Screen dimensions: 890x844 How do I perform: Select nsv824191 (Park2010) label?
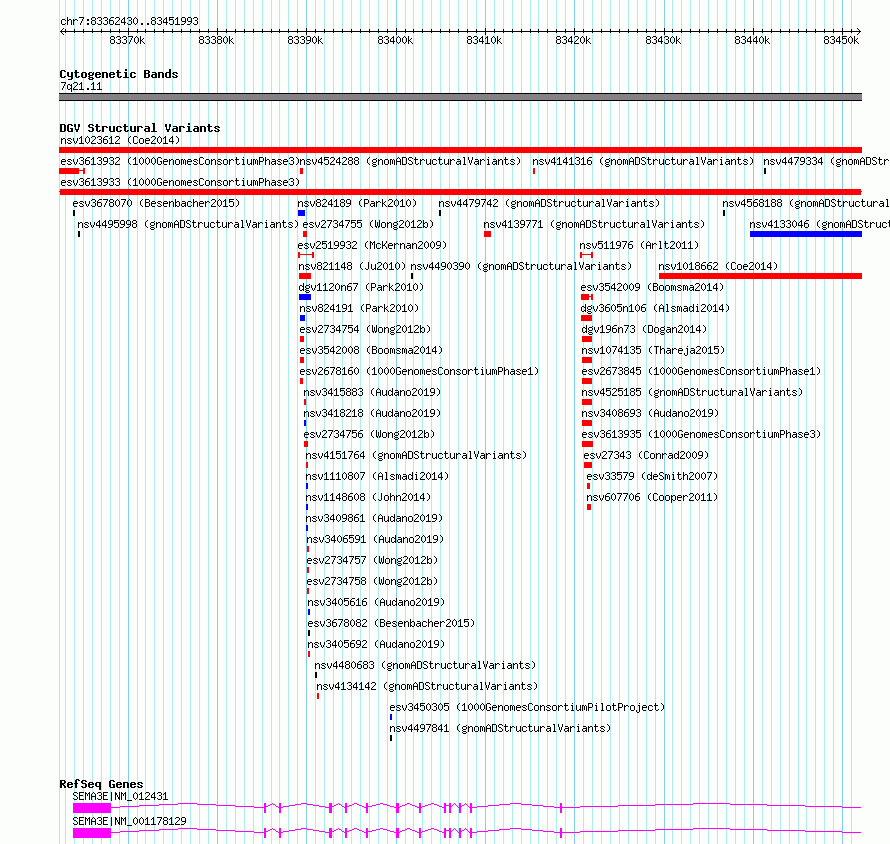(x=359, y=308)
